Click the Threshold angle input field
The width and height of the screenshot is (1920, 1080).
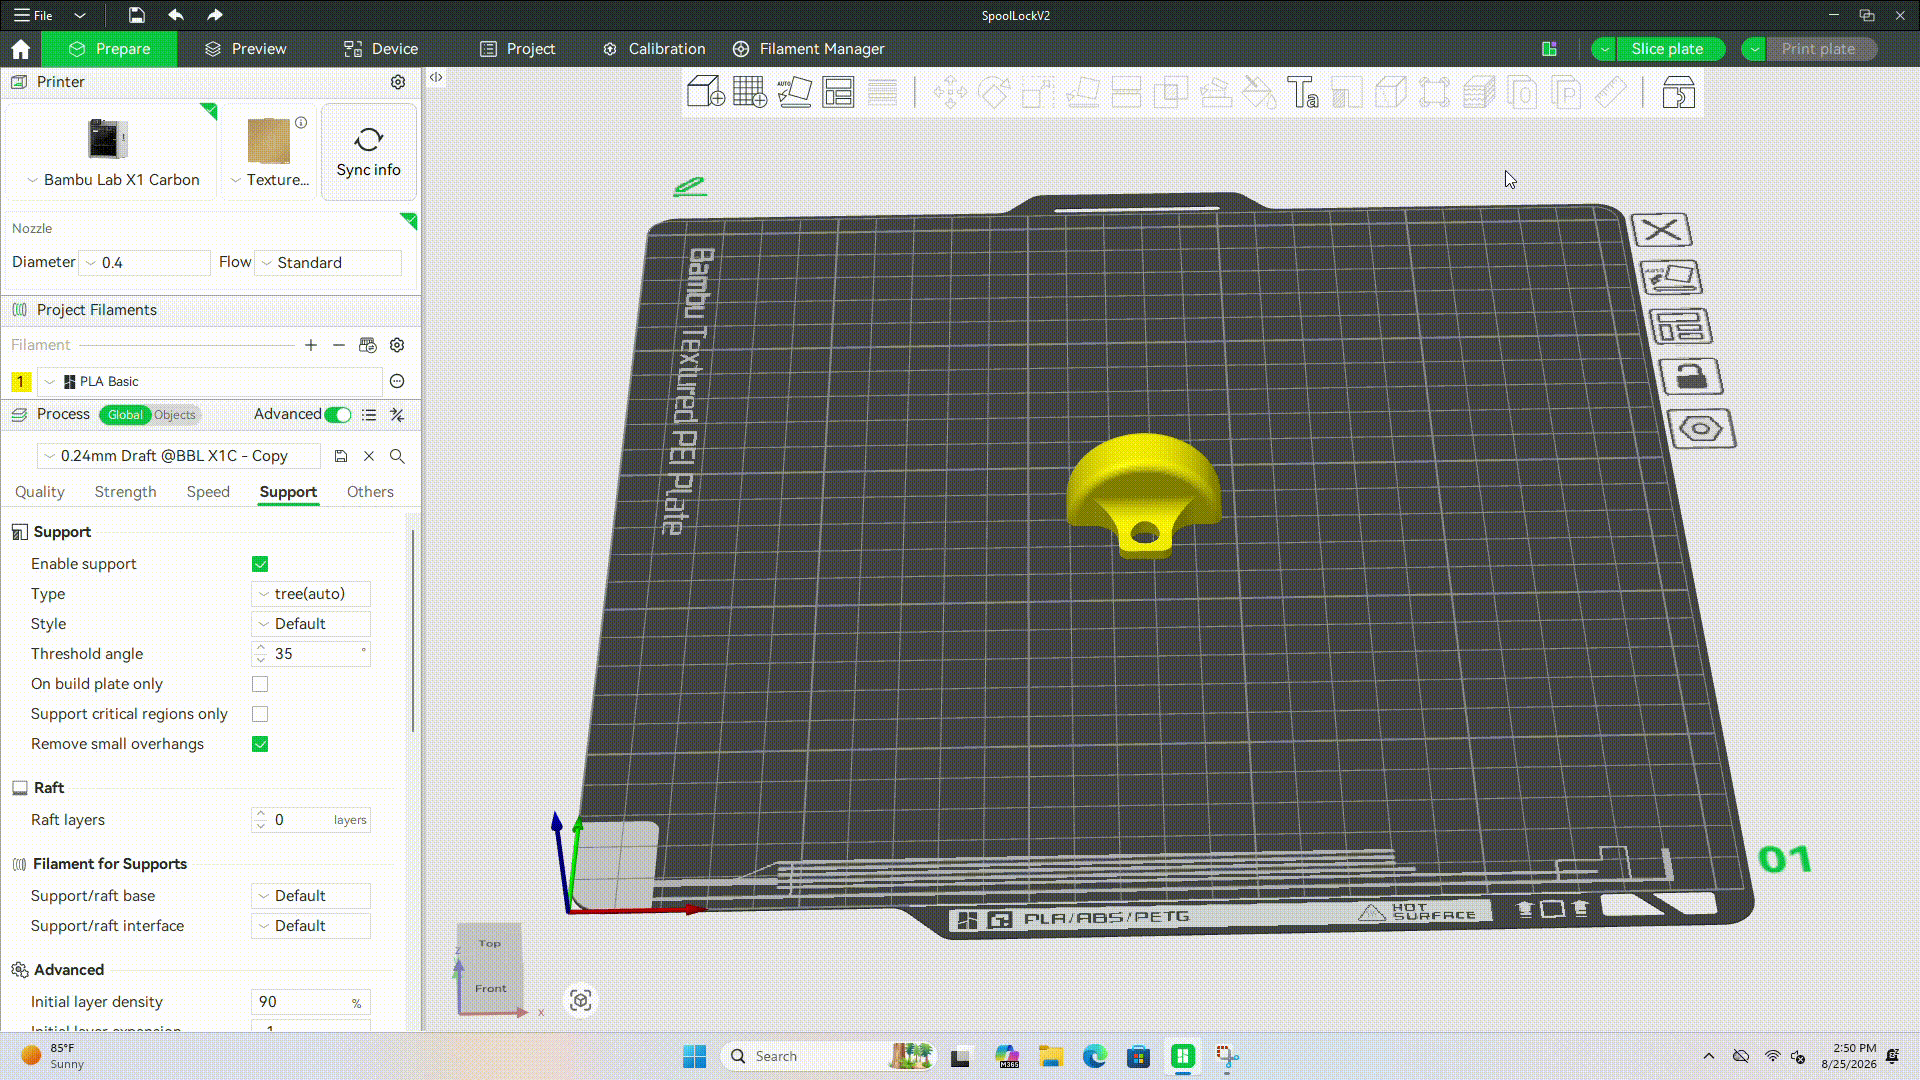point(311,654)
